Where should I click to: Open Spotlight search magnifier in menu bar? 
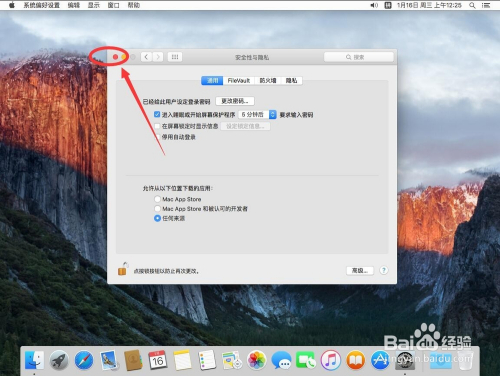(472, 5)
